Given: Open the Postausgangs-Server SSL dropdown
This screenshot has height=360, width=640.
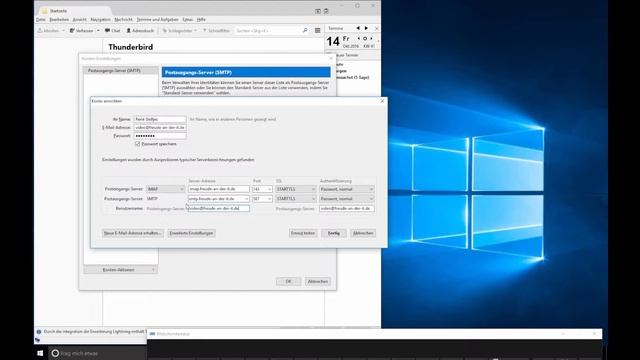Looking at the screenshot, I should tap(296, 198).
